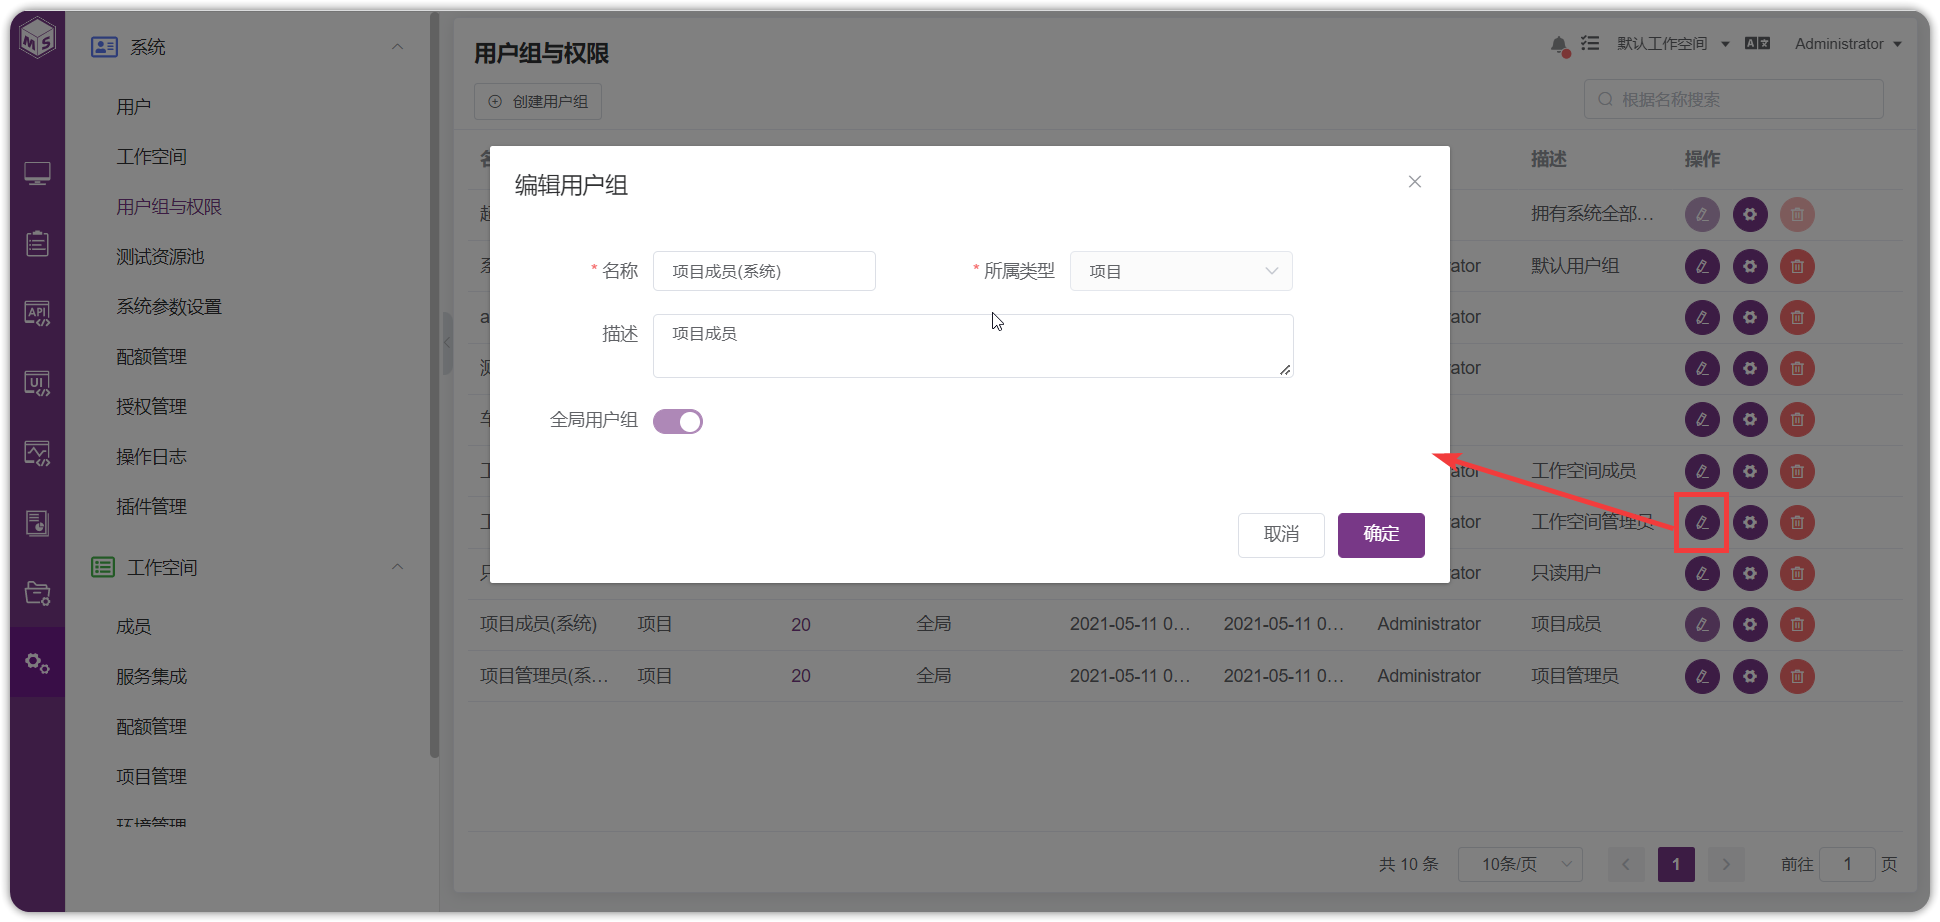Image resolution: width=1940 pixels, height=922 pixels.
Task: Open 测试资源池 in the sidebar
Action: click(160, 257)
